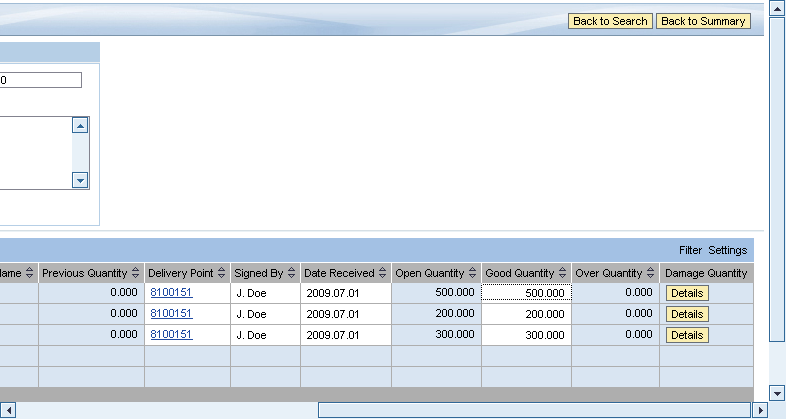
Task: Sort by Signed By column icon
Action: click(x=292, y=273)
